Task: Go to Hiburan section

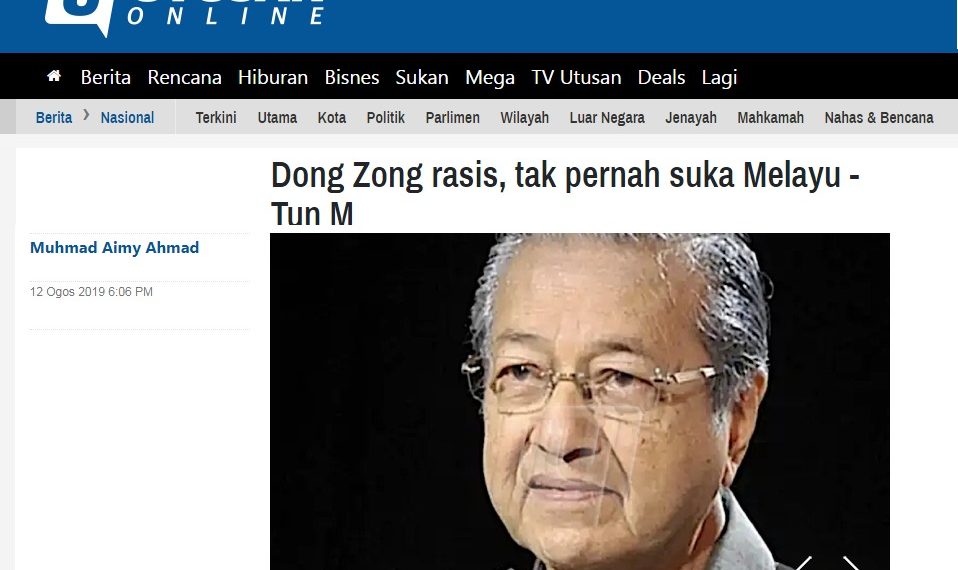Action: pos(273,77)
